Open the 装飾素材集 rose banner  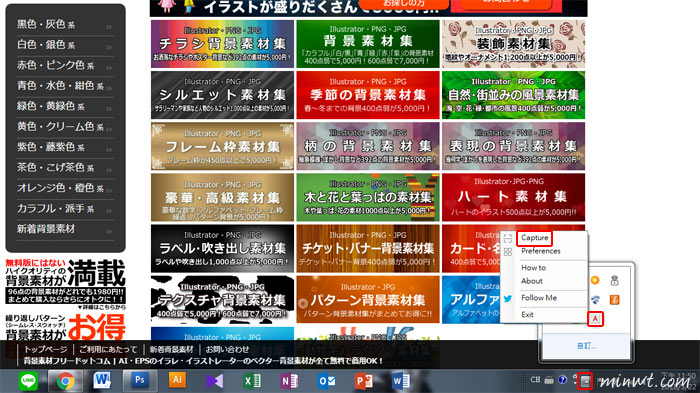[x=513, y=44]
